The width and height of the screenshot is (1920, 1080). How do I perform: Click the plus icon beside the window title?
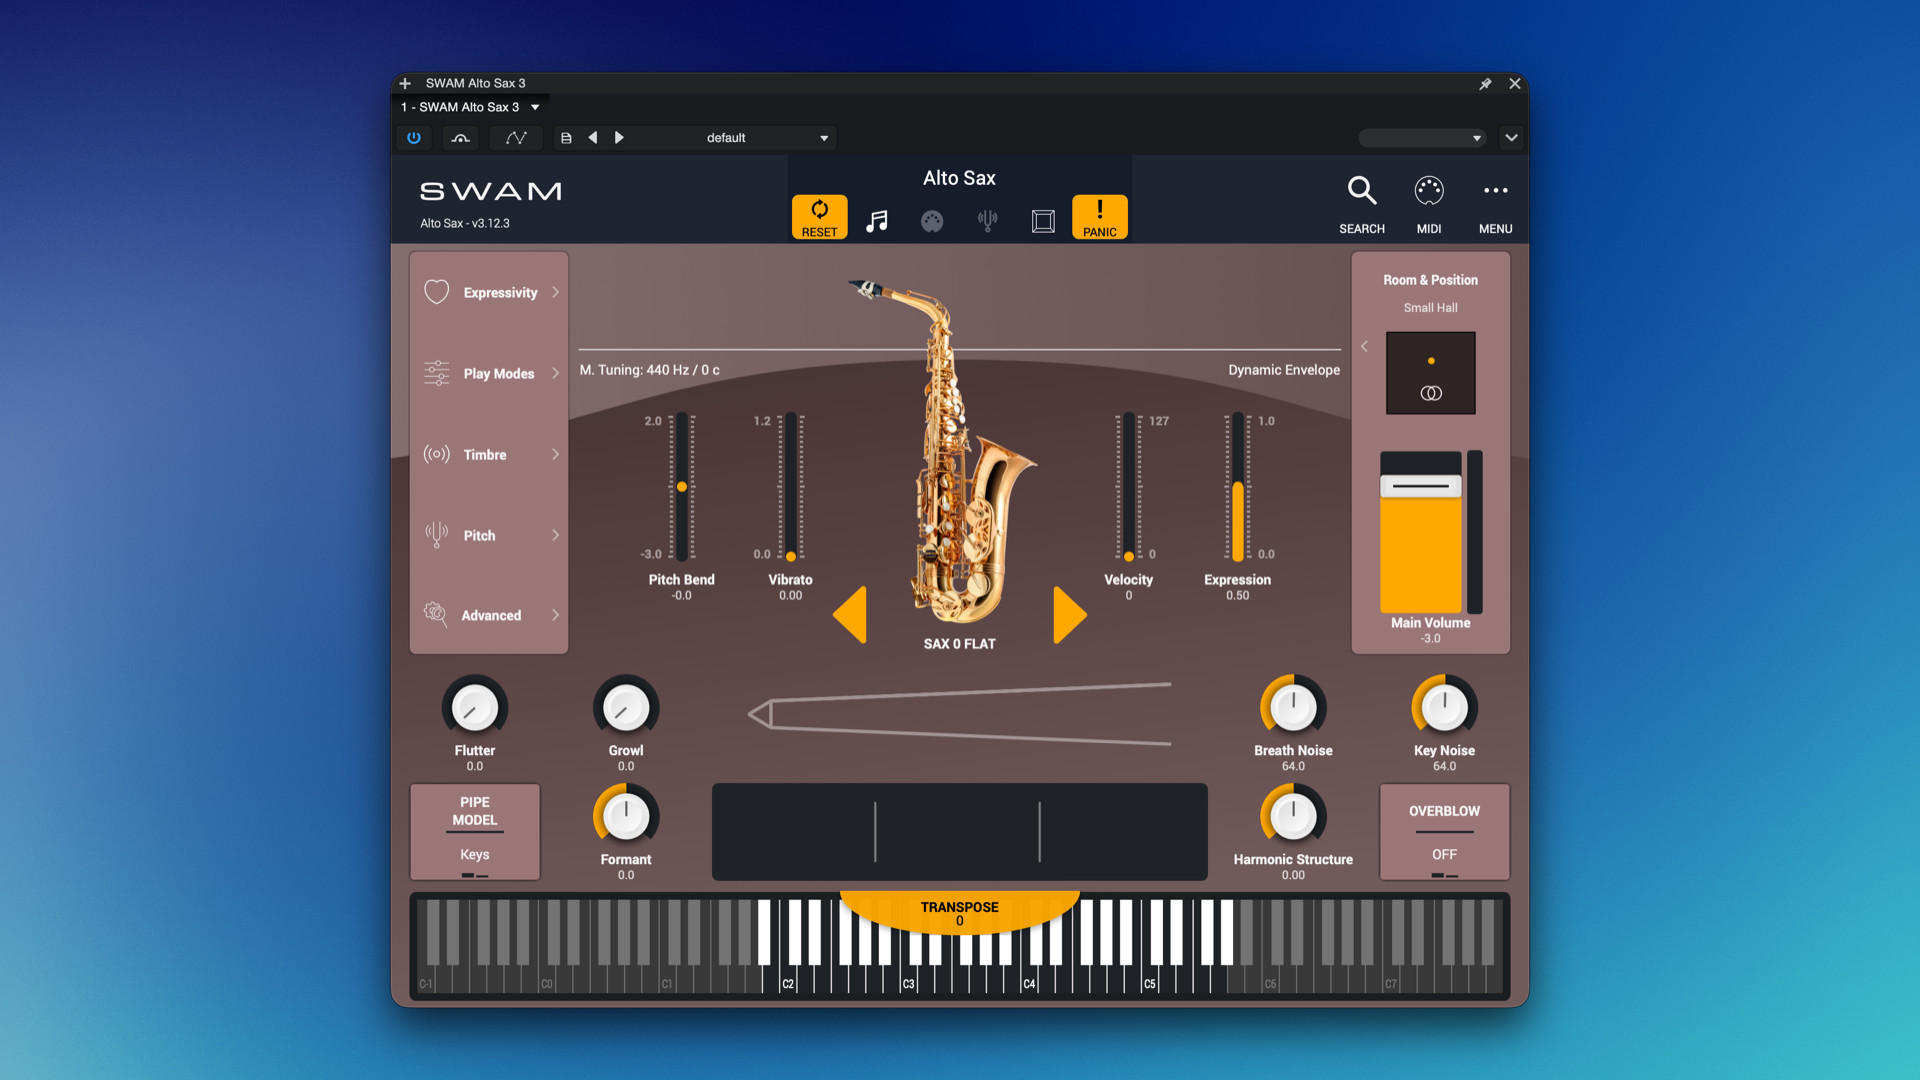pyautogui.click(x=405, y=84)
